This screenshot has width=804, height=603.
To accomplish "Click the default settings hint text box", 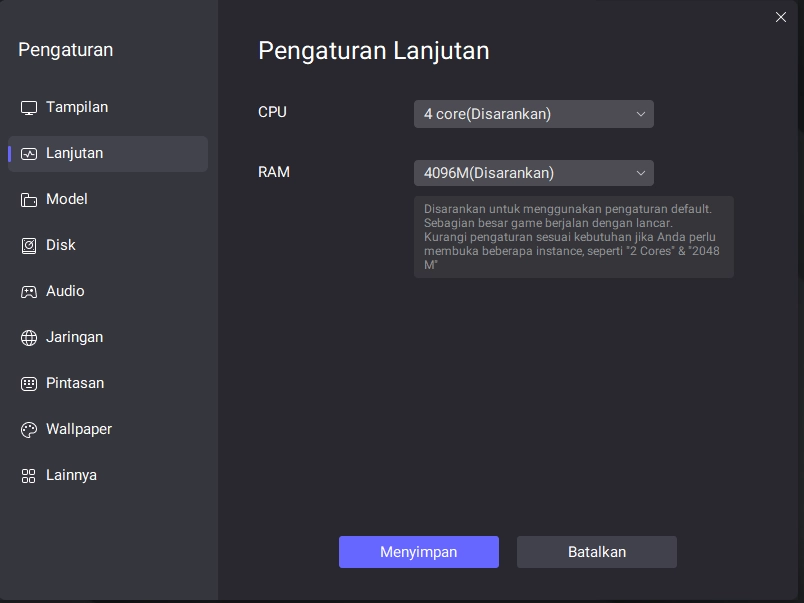I will [573, 237].
